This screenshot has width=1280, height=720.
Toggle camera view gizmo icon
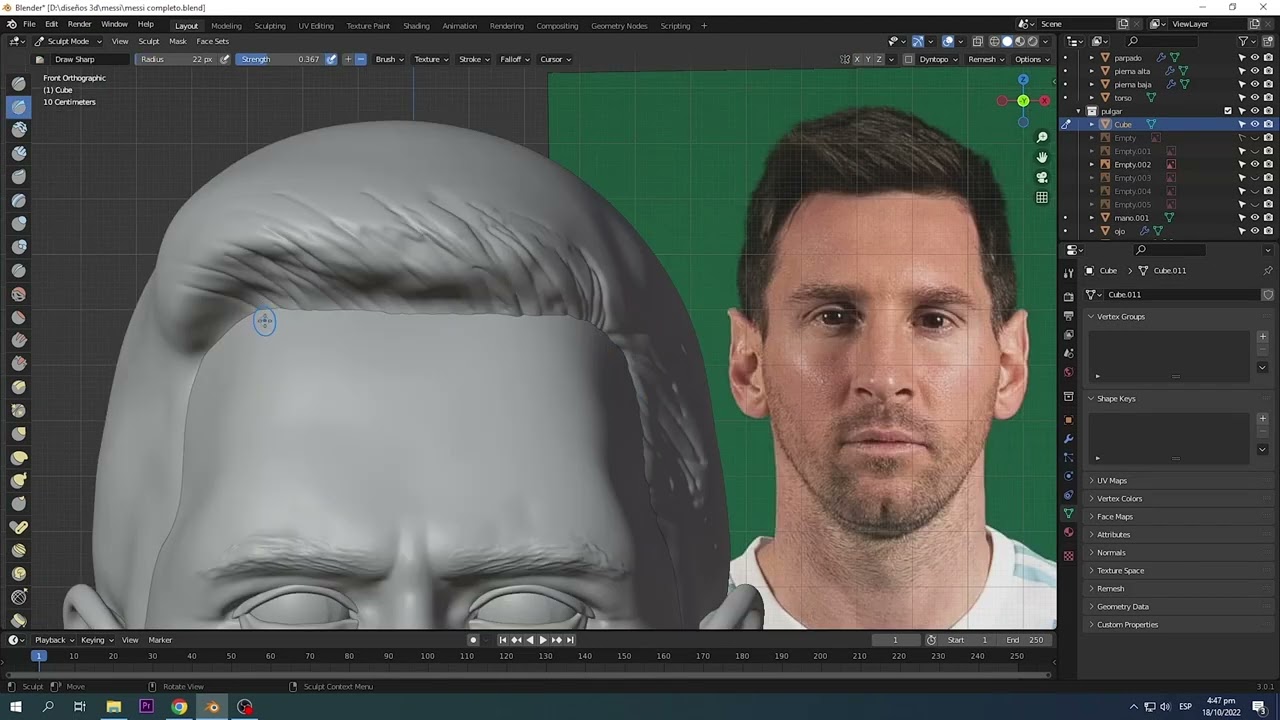pyautogui.click(x=1042, y=177)
